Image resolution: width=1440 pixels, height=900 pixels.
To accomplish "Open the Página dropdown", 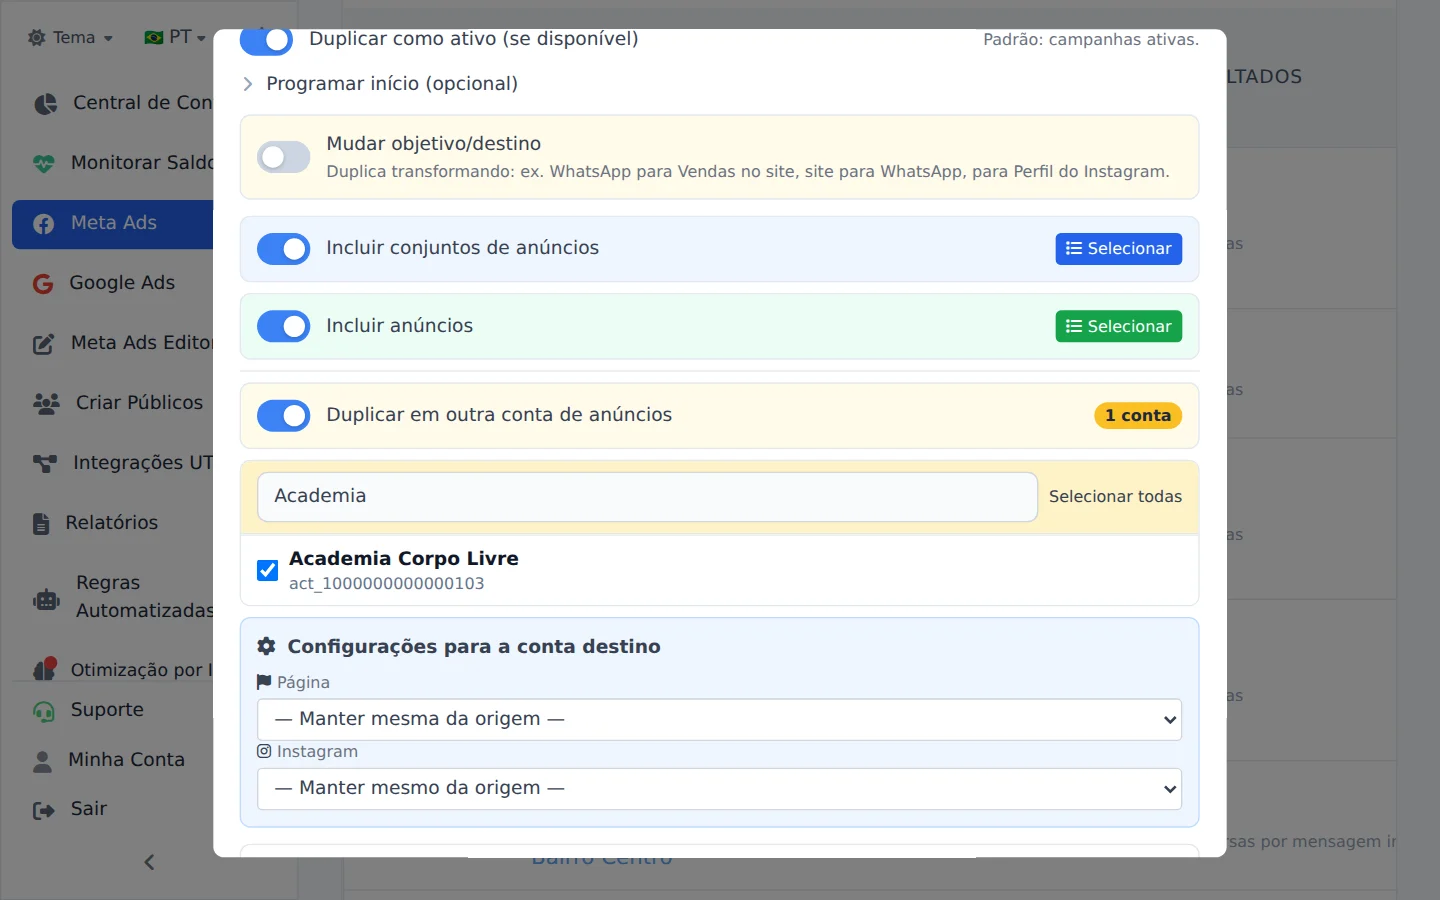I will [720, 720].
